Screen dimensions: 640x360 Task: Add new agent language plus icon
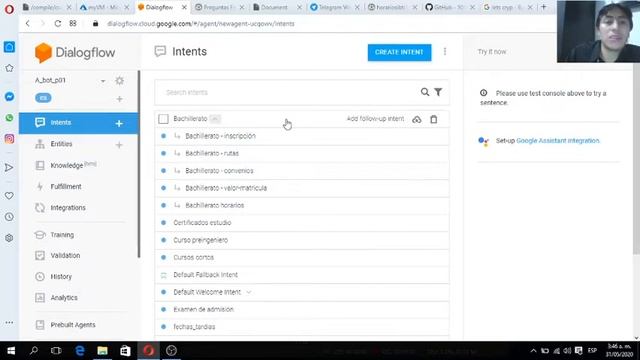click(x=120, y=99)
